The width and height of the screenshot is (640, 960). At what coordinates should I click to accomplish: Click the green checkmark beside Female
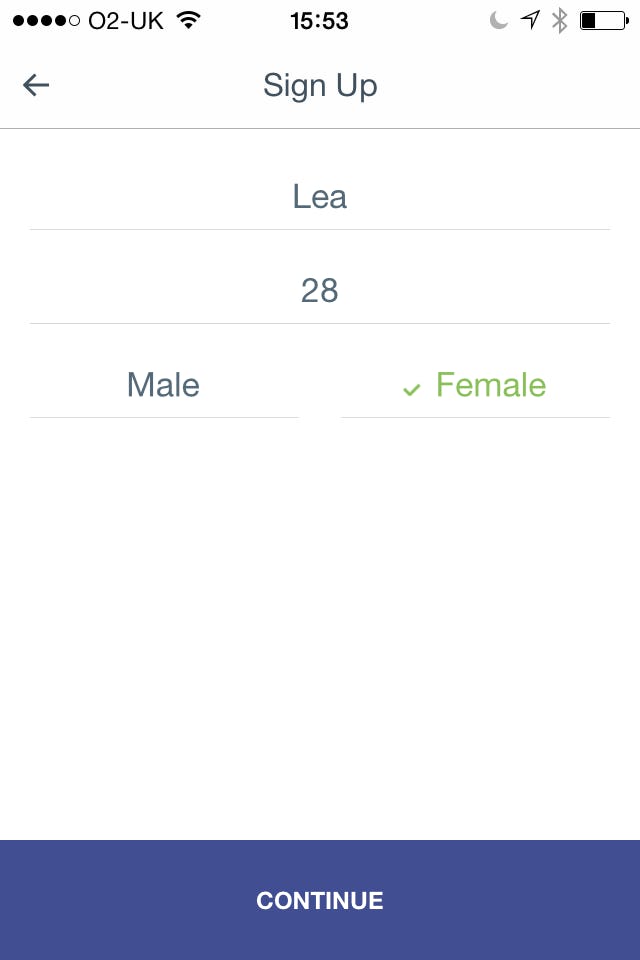click(x=411, y=389)
